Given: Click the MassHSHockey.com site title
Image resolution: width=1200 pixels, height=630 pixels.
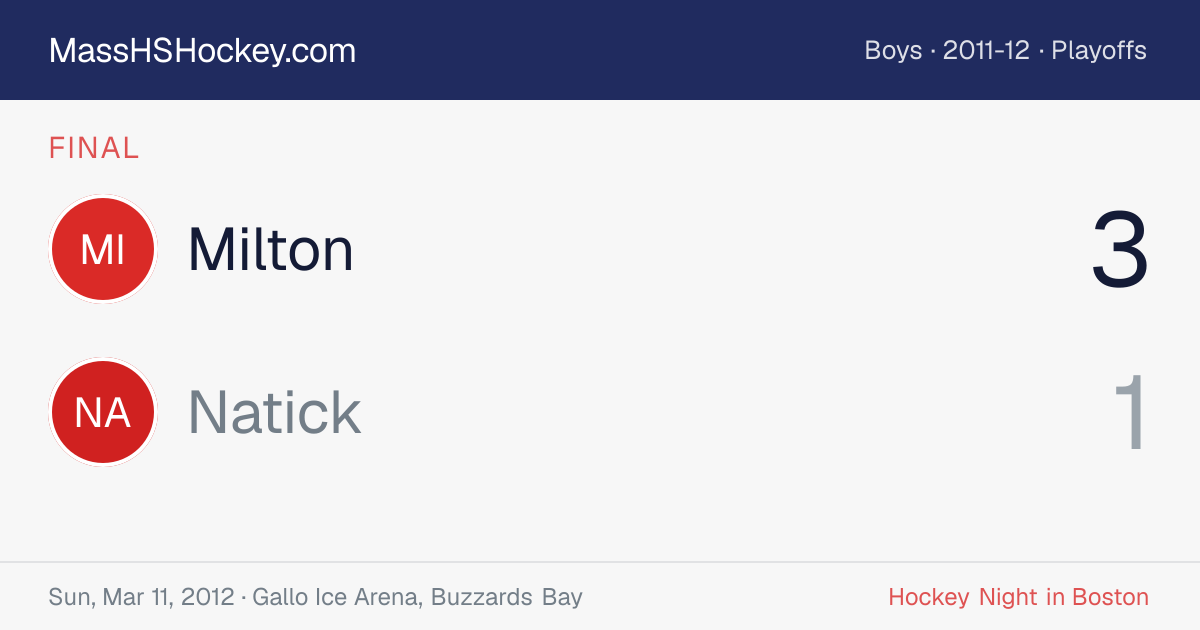Looking at the screenshot, I should click(x=202, y=51).
